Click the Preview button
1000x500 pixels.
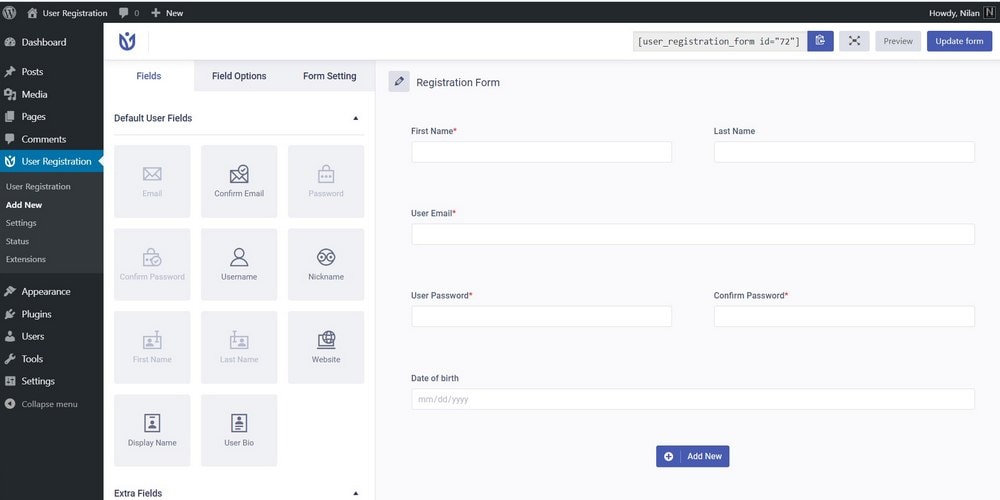pos(898,41)
